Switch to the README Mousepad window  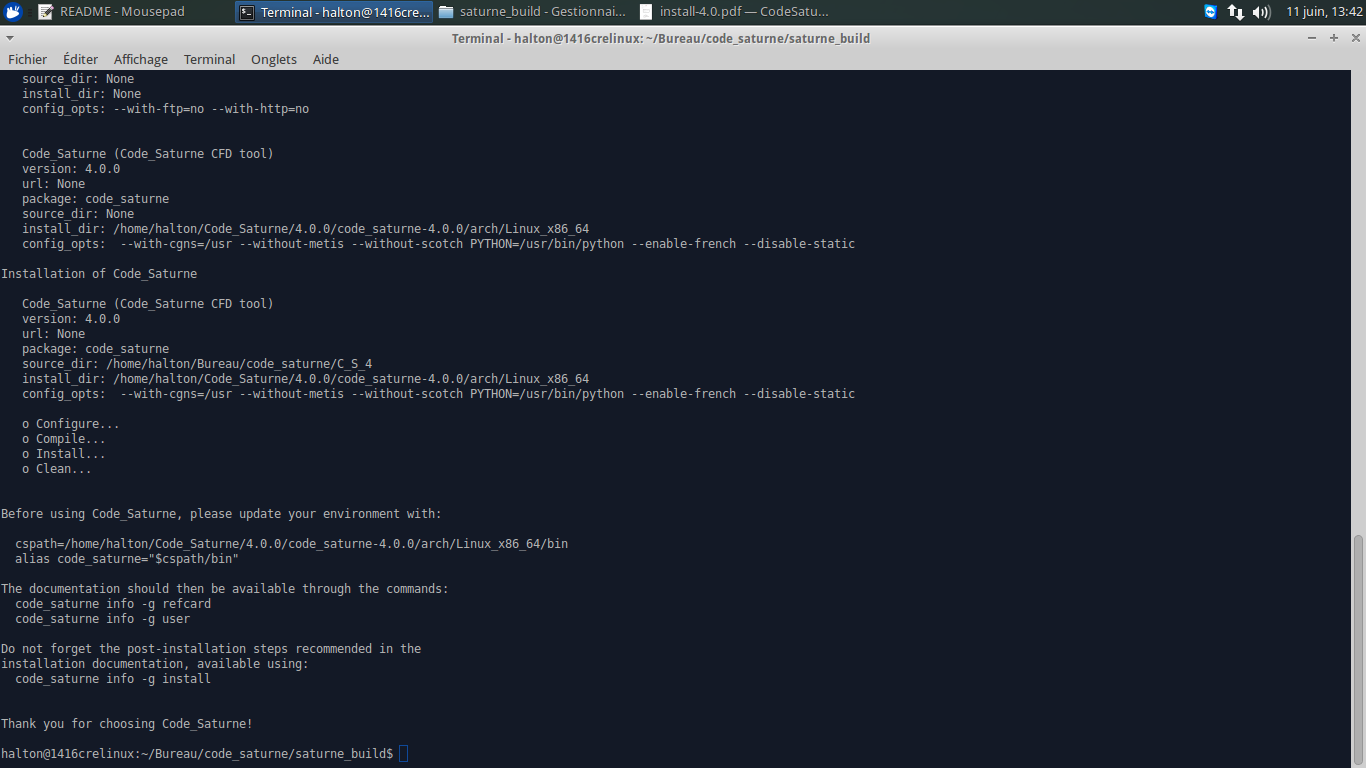click(x=112, y=12)
